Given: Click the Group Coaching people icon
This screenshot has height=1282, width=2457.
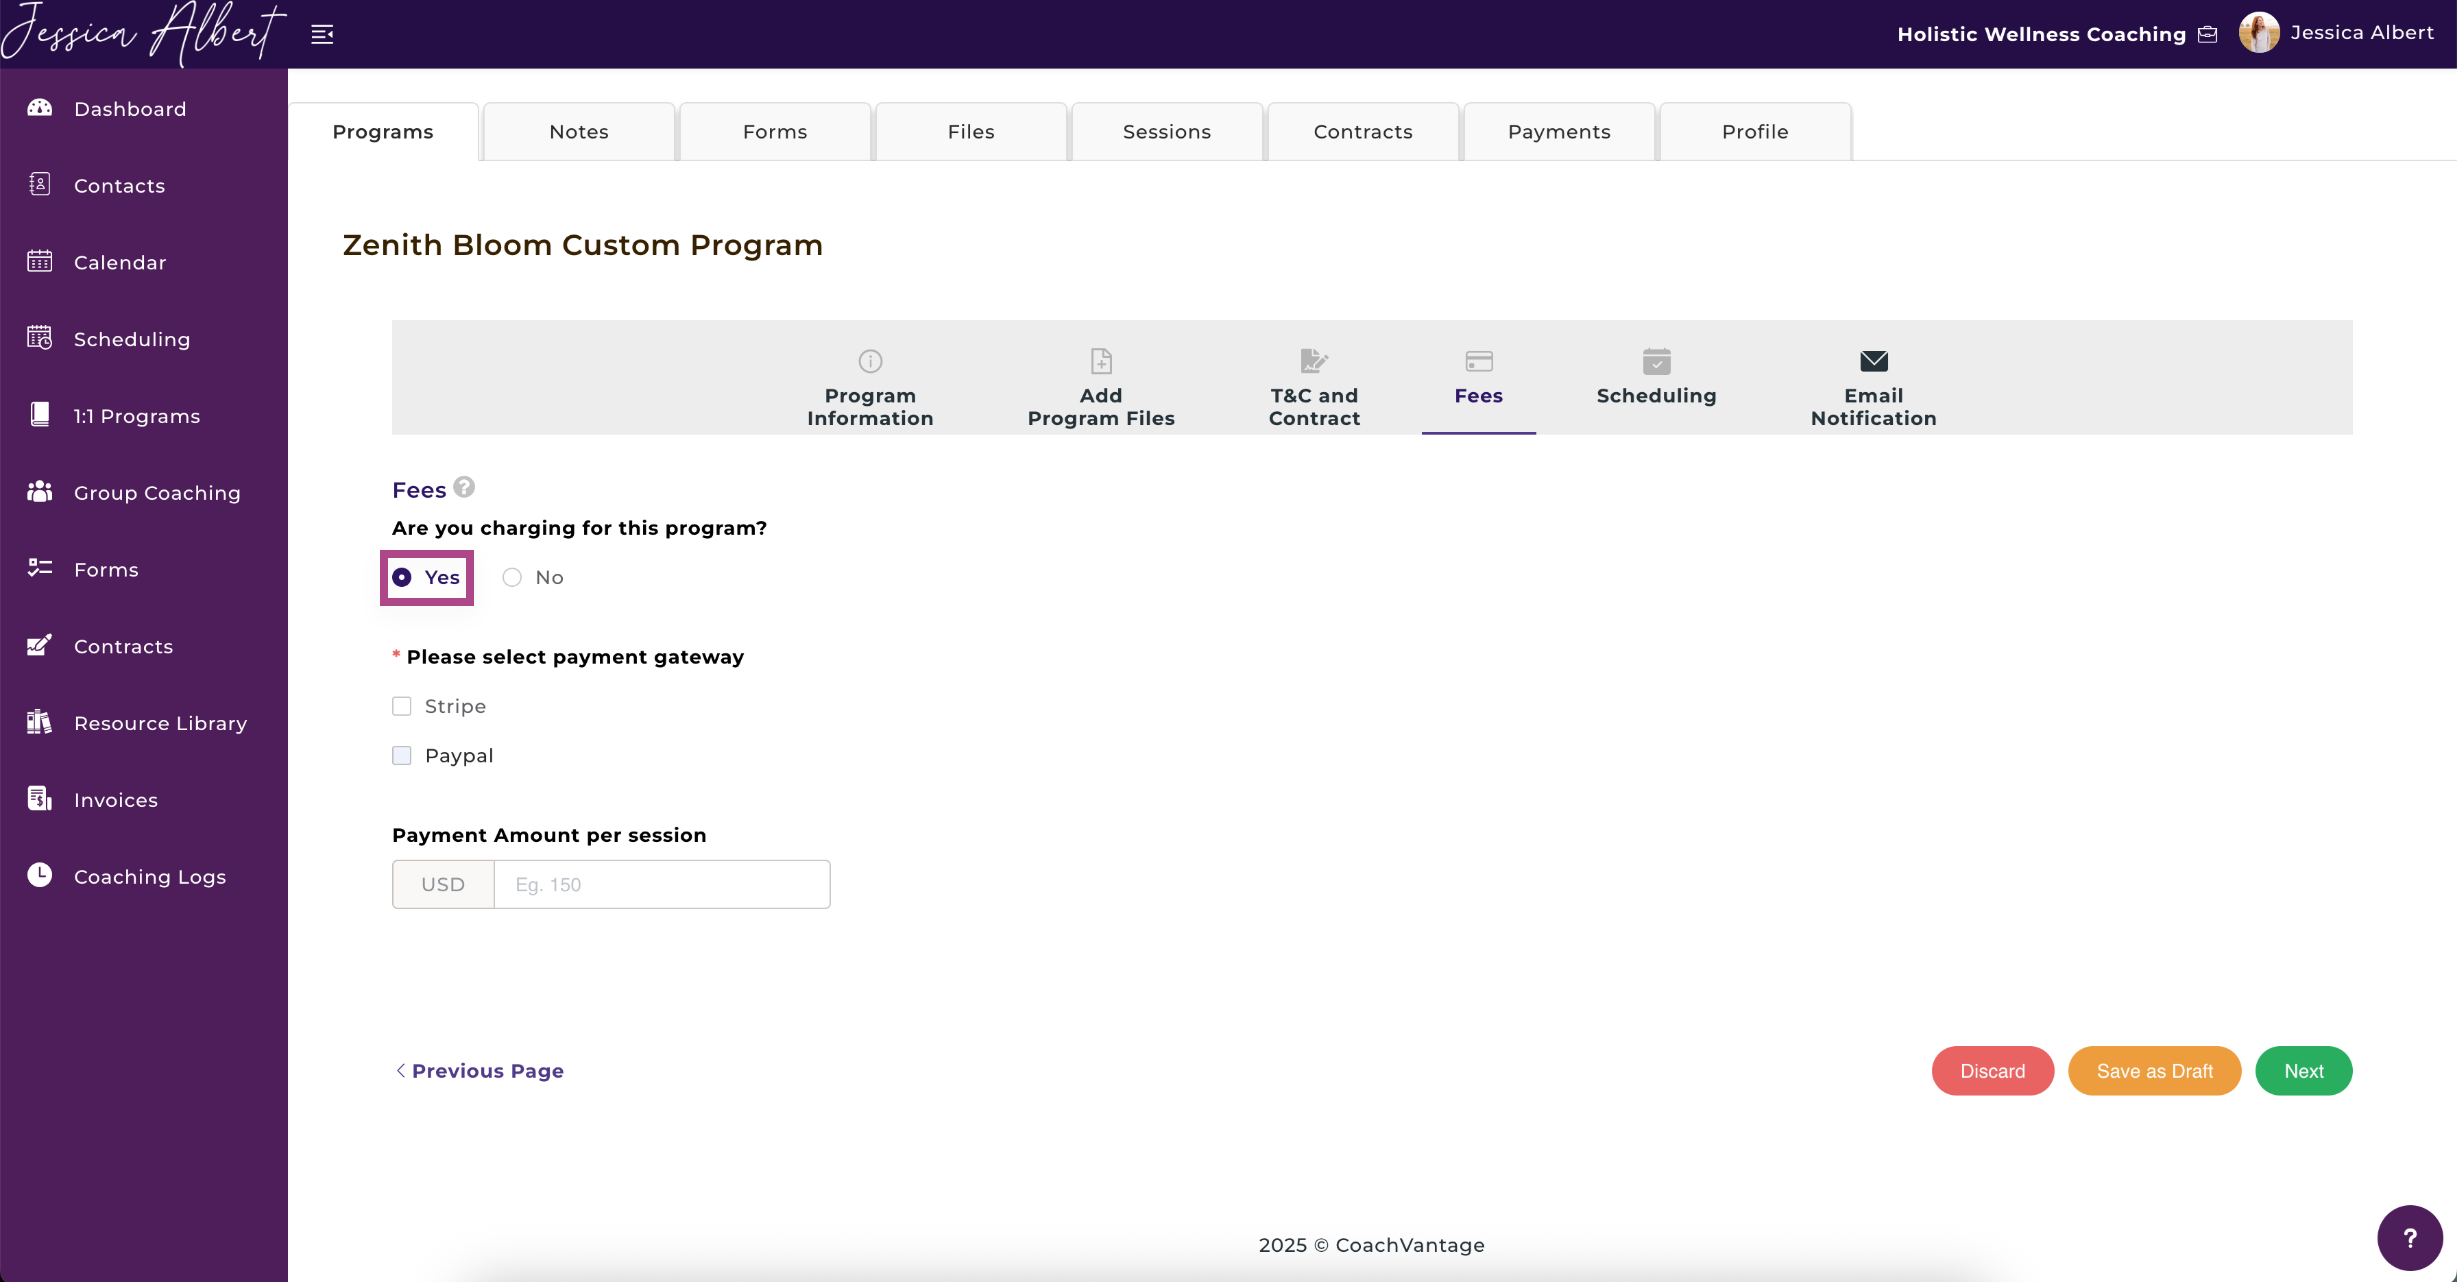Looking at the screenshot, I should (39, 492).
